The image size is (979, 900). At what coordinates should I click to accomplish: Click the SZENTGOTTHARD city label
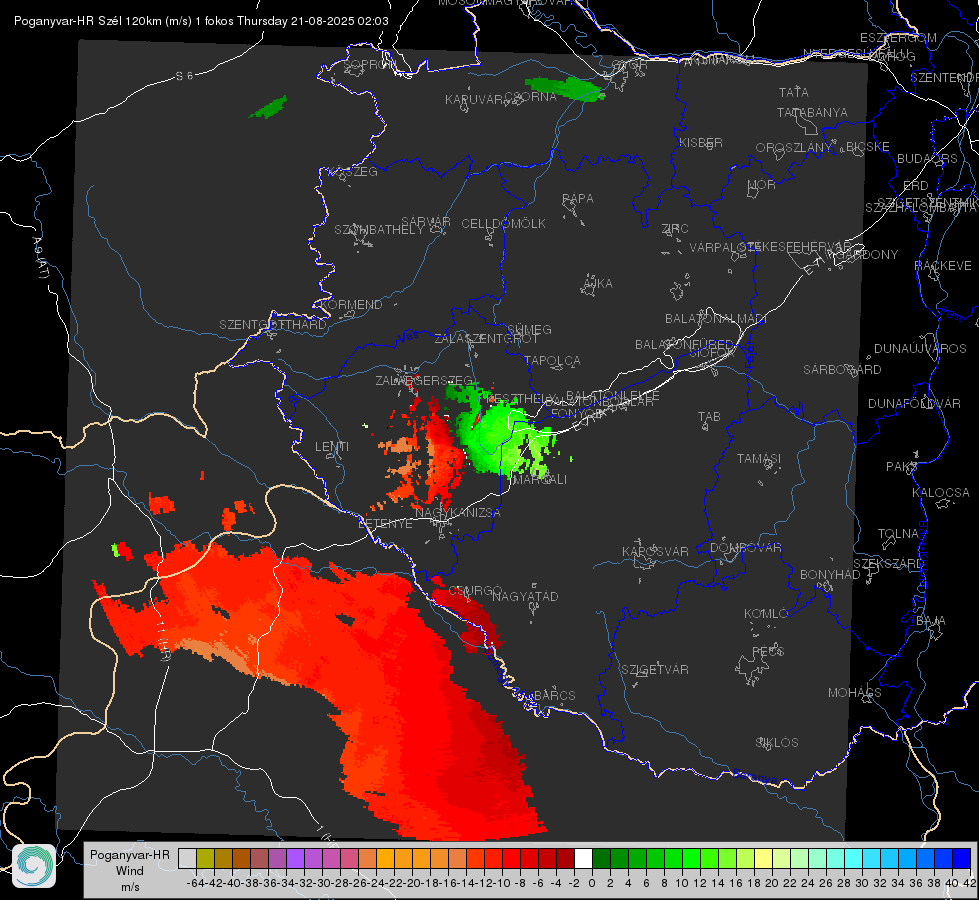[x=273, y=325]
